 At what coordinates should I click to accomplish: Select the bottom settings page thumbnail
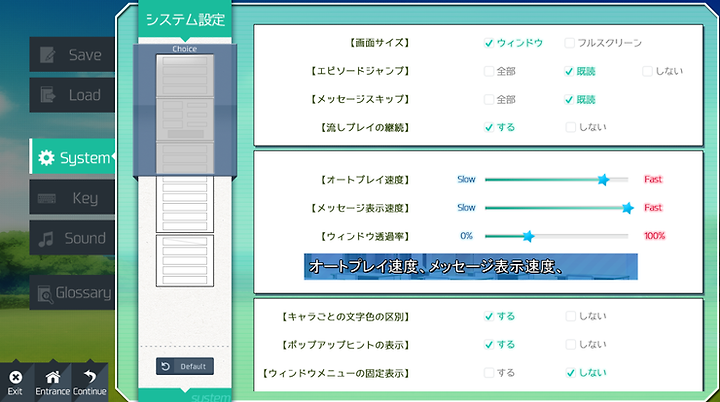pos(185,260)
